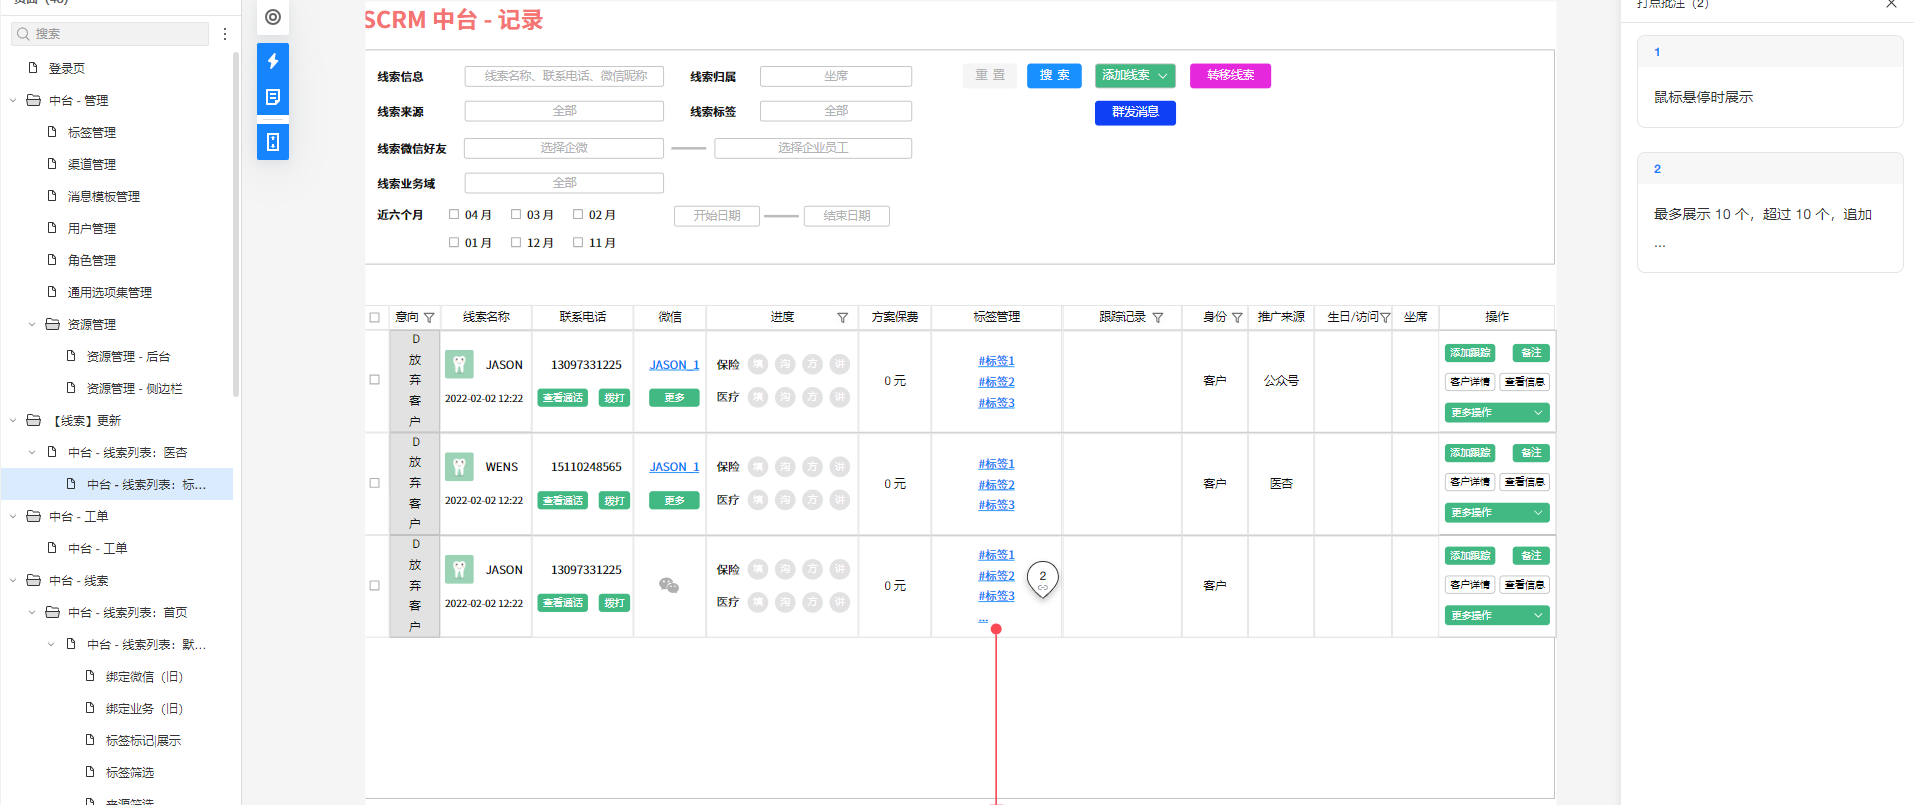Click 客户详情 in the third row

click(1470, 585)
